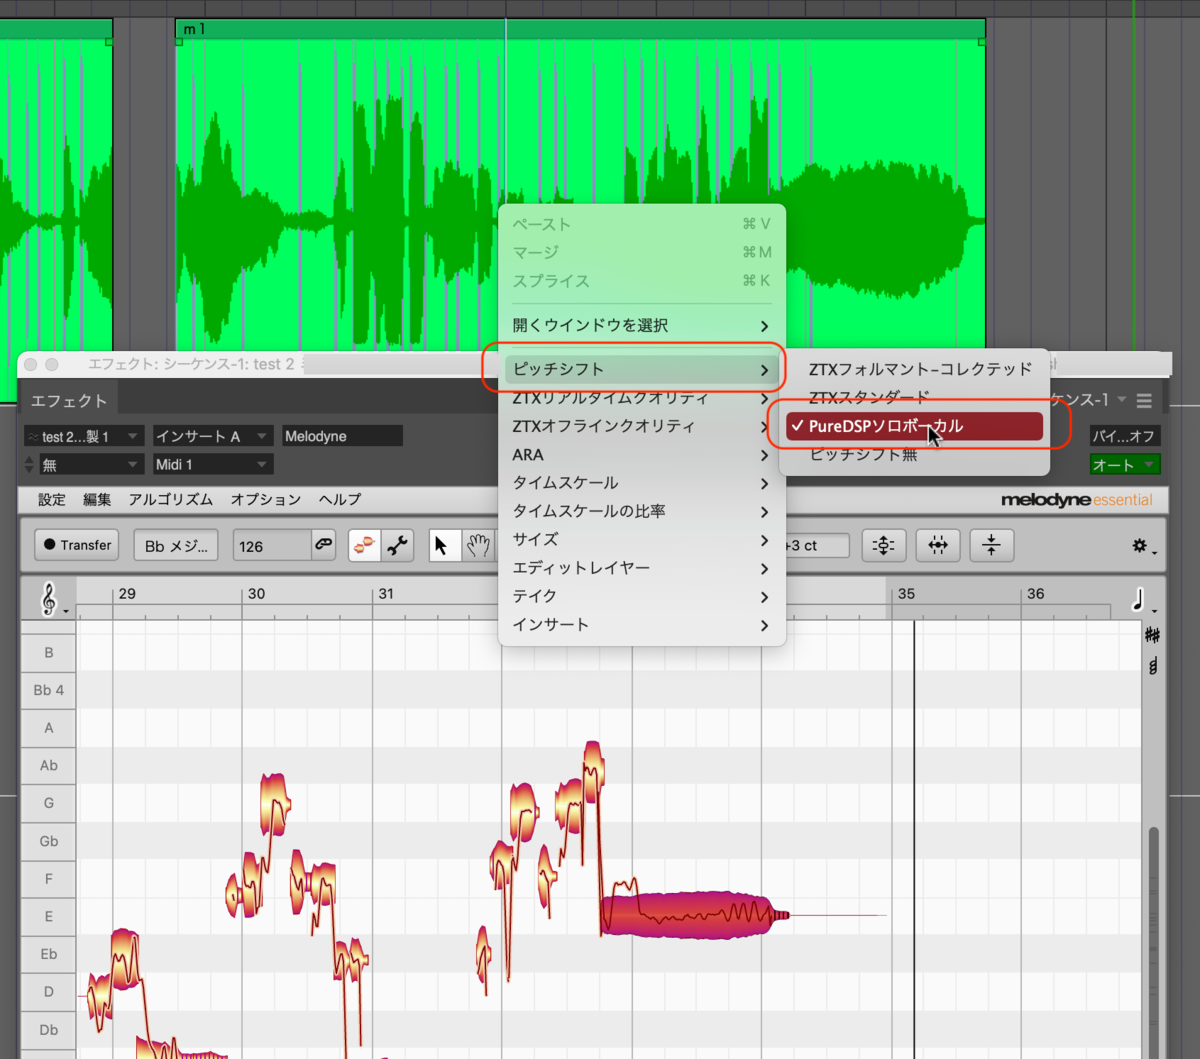Open the インサート A dropdown
1200x1059 pixels.
click(x=211, y=436)
